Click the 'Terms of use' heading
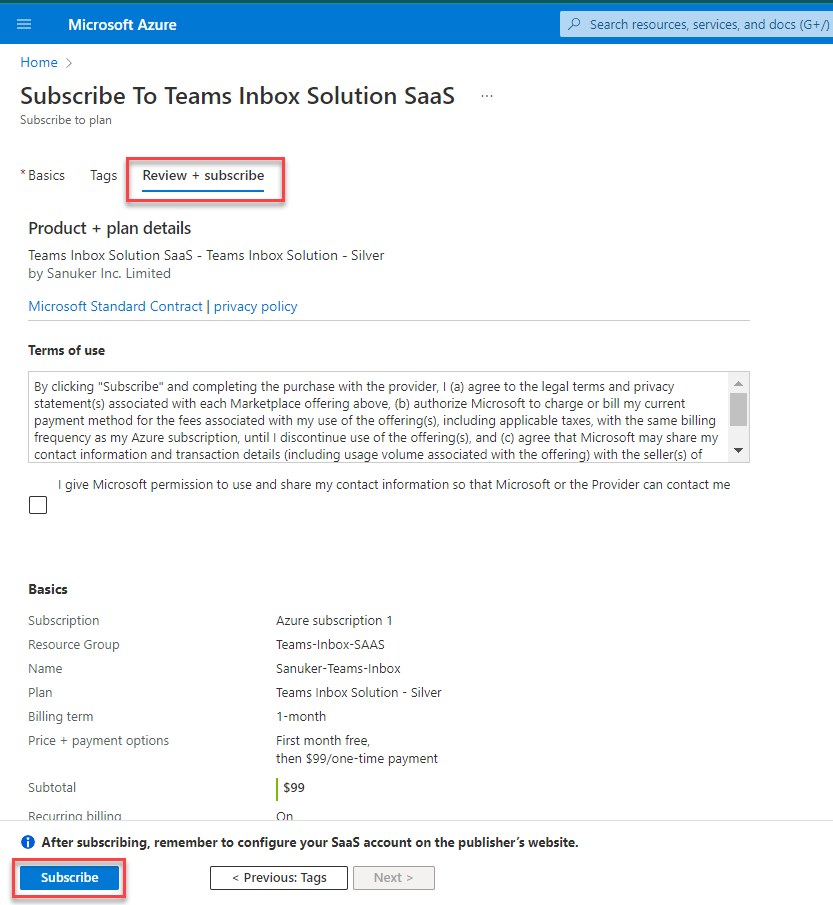Viewport: 833px width, 905px height. [x=66, y=350]
